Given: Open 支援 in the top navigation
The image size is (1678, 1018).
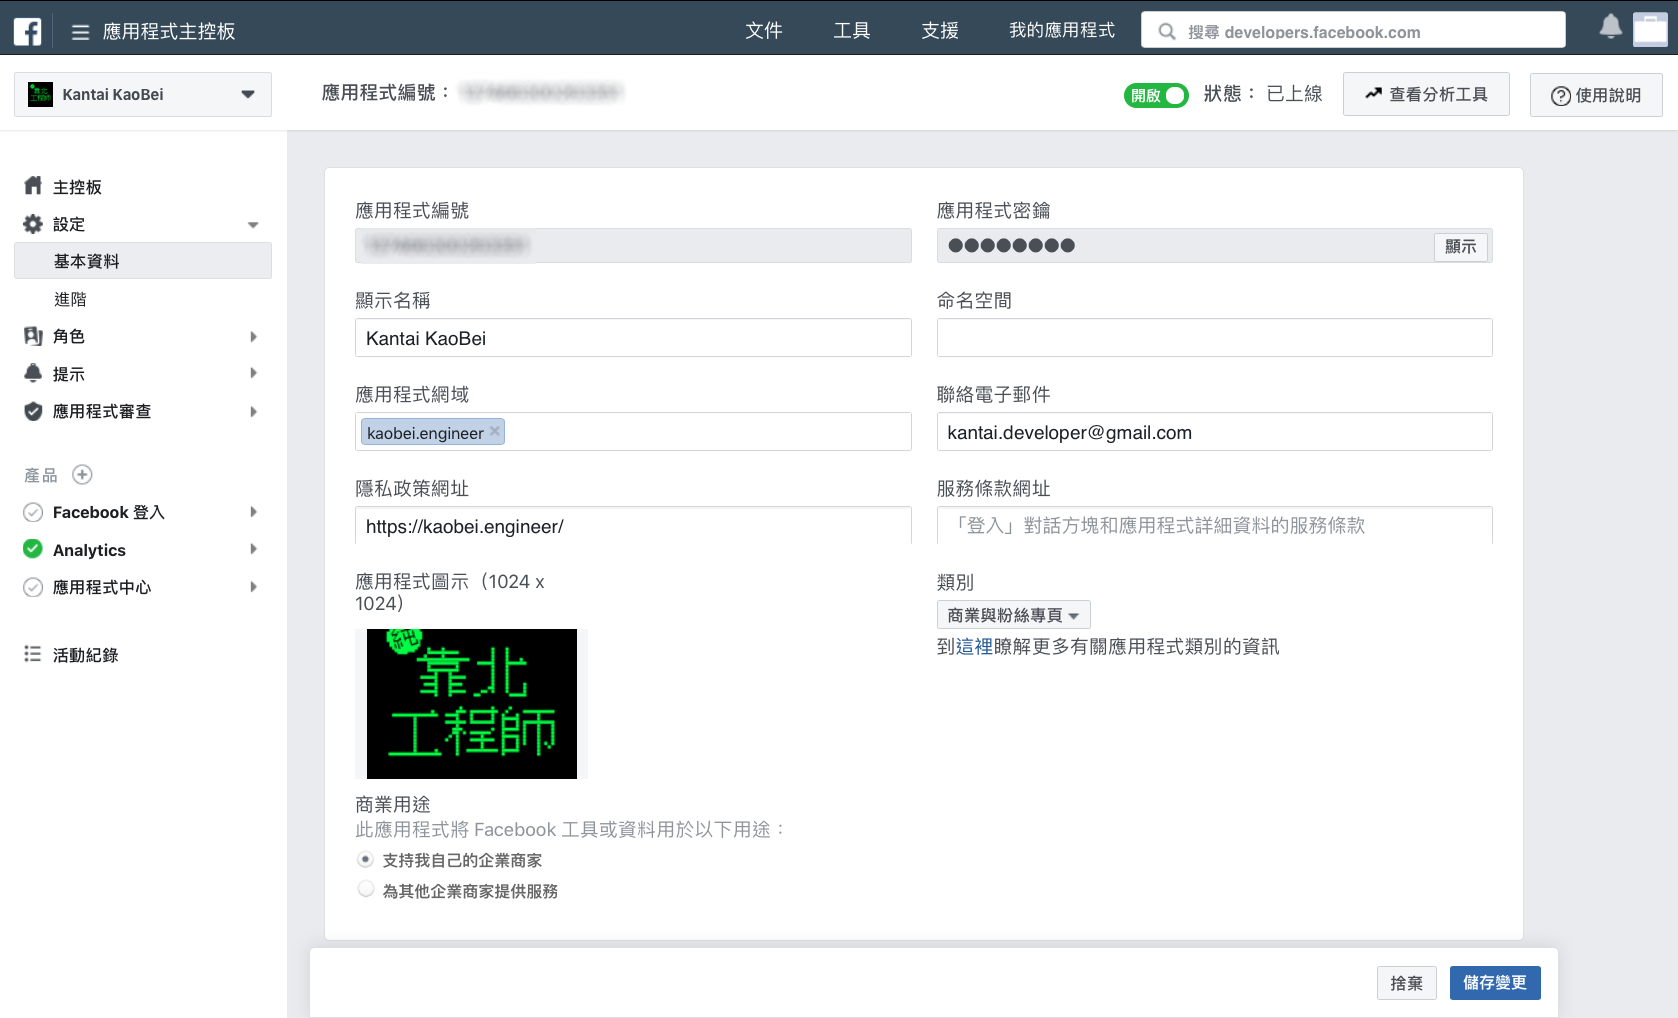Looking at the screenshot, I should pos(939,31).
